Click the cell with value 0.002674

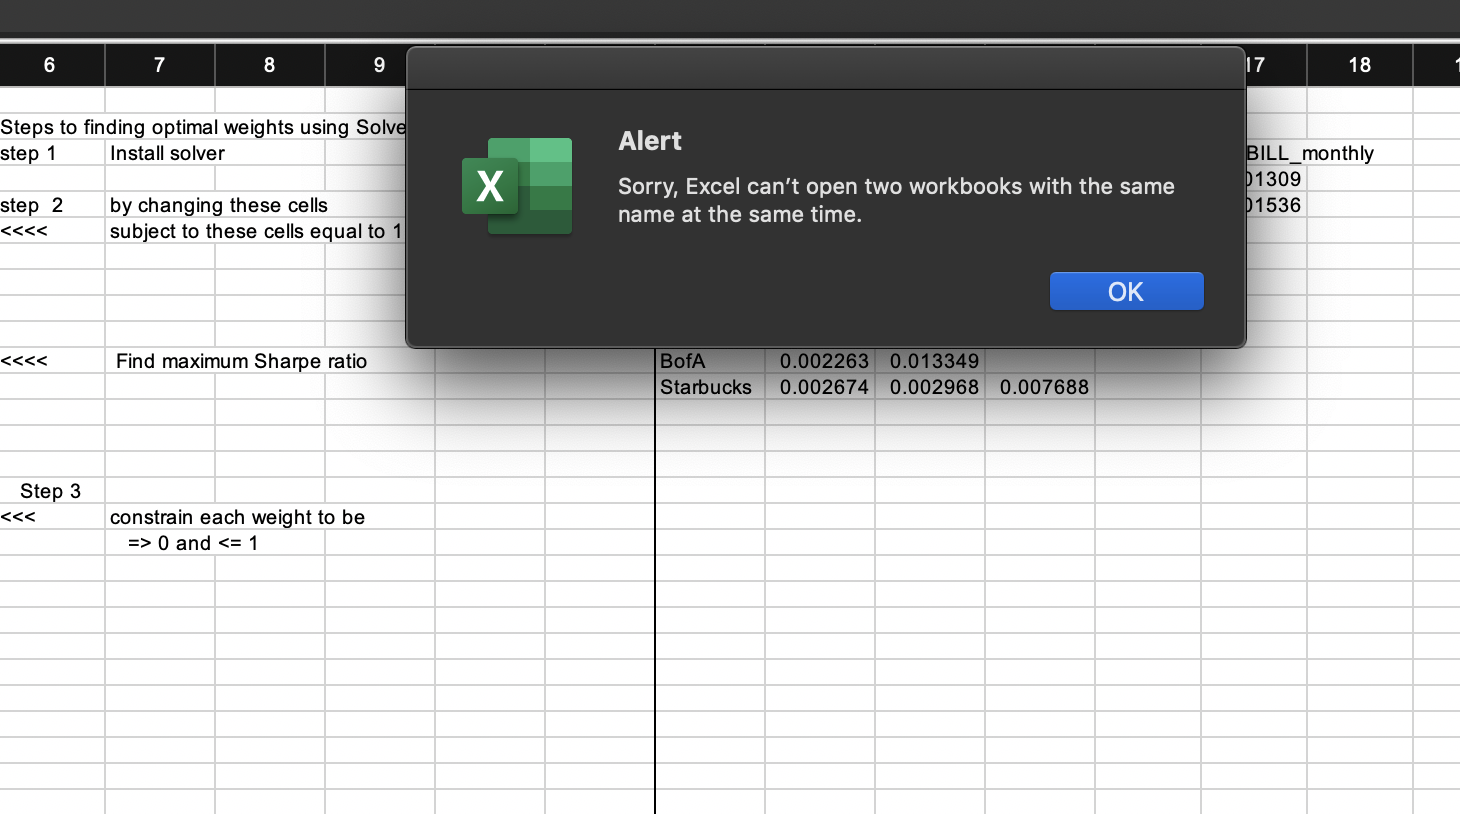point(820,387)
